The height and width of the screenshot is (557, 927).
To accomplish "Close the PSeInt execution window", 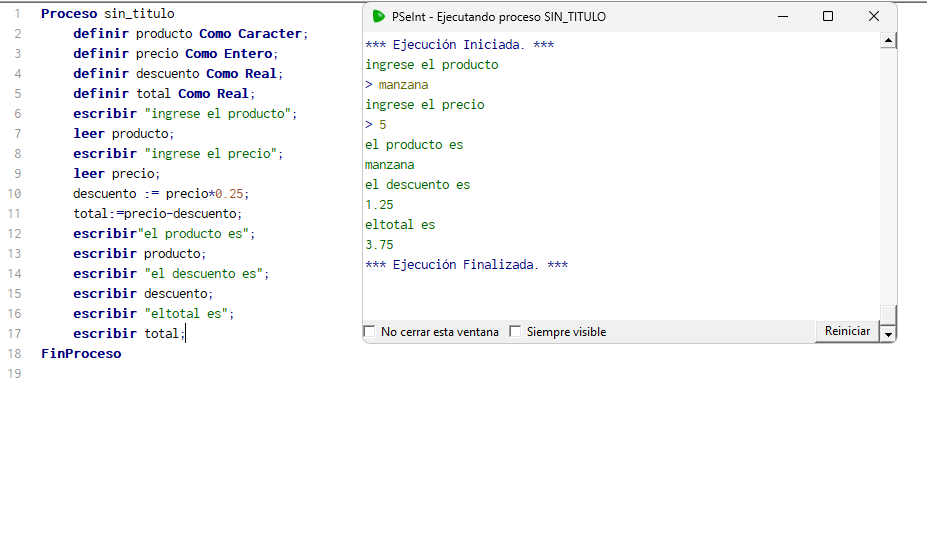I will [874, 16].
